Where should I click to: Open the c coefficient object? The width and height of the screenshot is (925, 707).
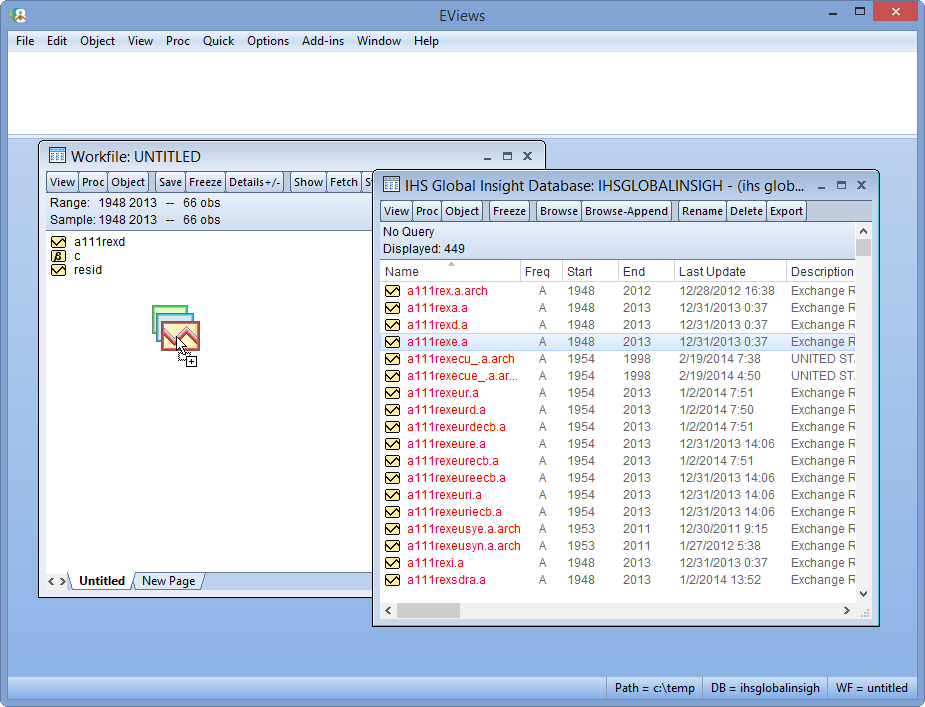point(58,255)
